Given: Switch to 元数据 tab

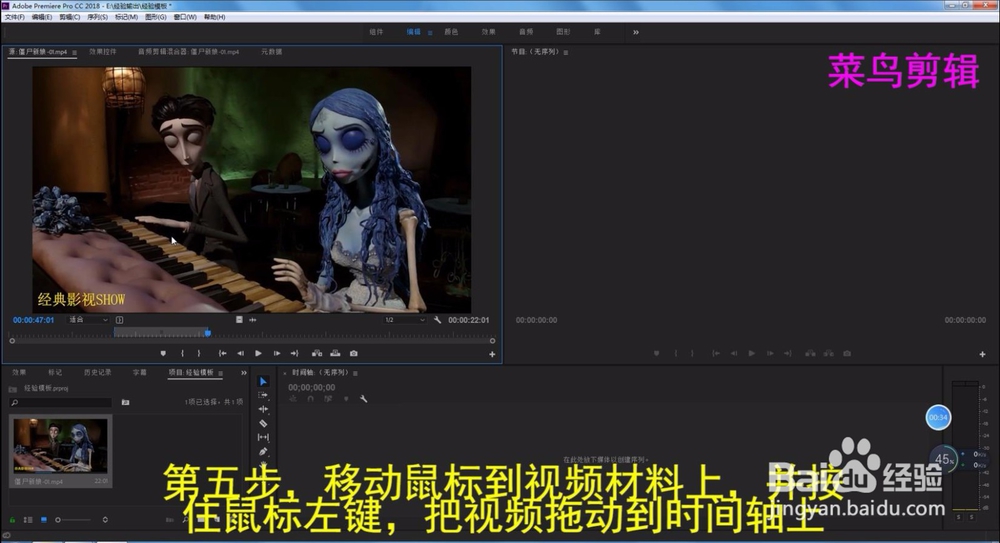Looking at the screenshot, I should [271, 52].
